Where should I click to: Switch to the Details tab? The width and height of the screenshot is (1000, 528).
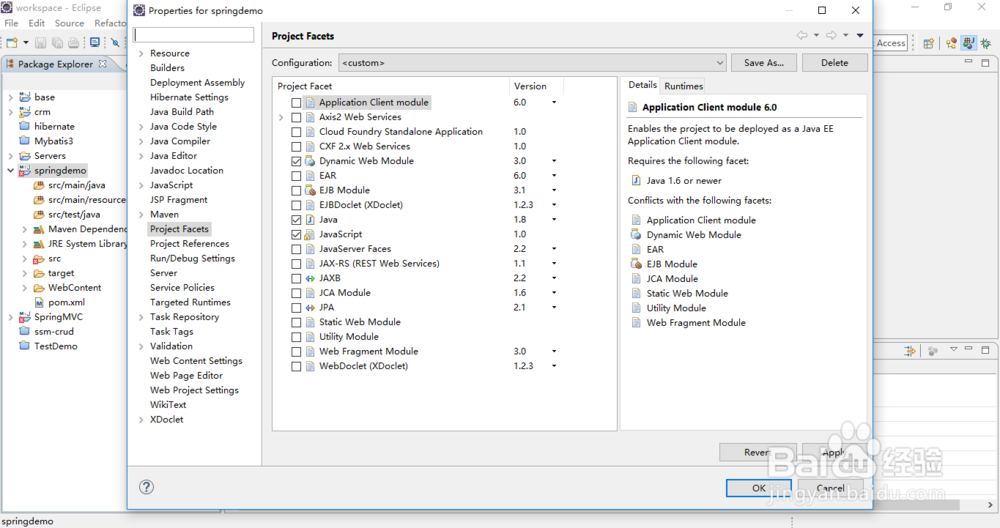pyautogui.click(x=642, y=85)
